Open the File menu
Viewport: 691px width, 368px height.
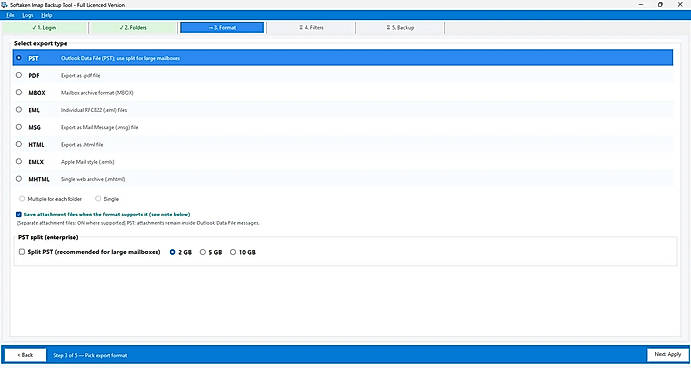point(10,15)
